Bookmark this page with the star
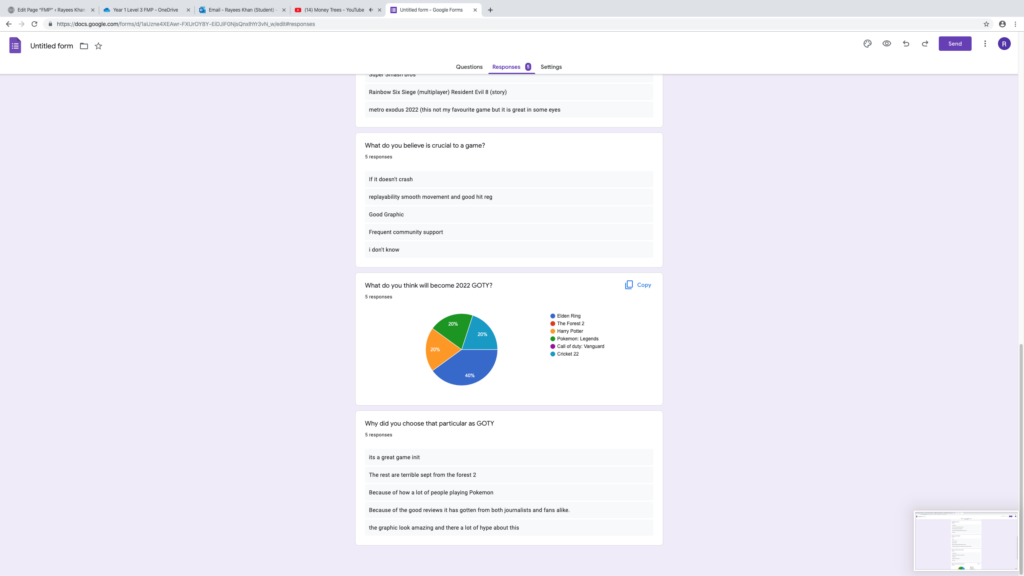This screenshot has width=1024, height=576. (x=986, y=24)
